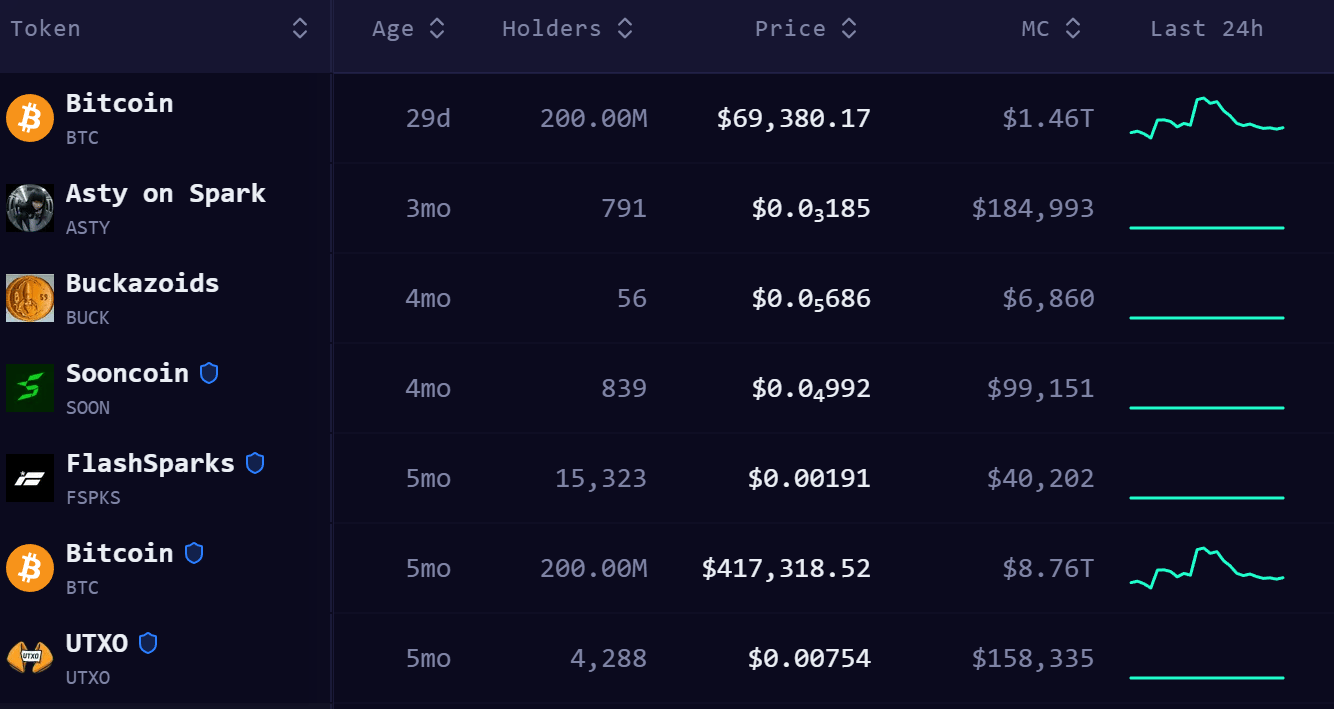Click the UTXO token icon
Viewport: 1334px width, 709px height.
[x=30, y=657]
